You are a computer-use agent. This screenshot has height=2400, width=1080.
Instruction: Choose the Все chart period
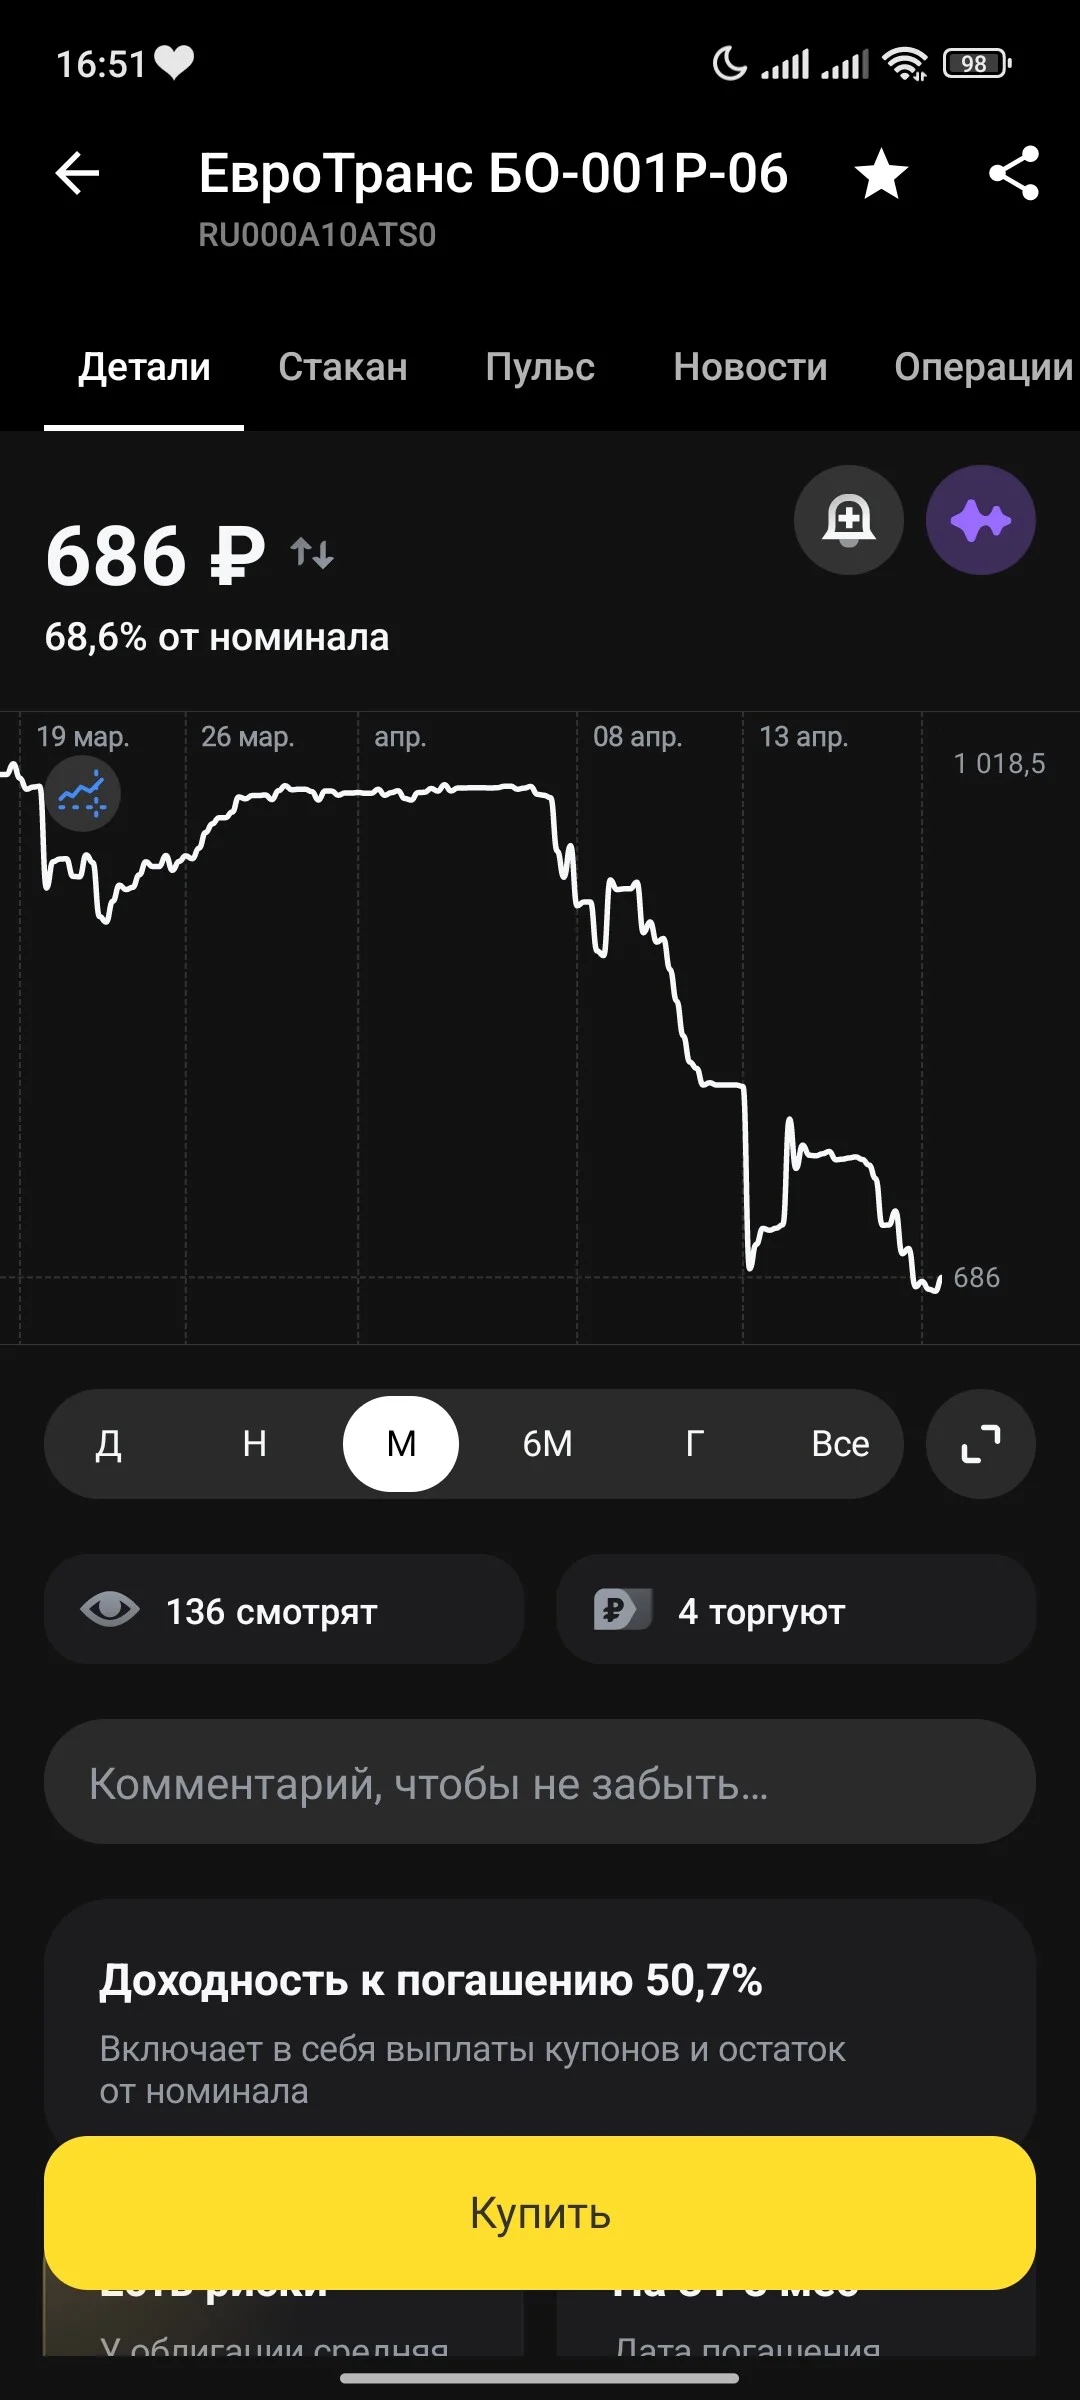click(x=840, y=1444)
